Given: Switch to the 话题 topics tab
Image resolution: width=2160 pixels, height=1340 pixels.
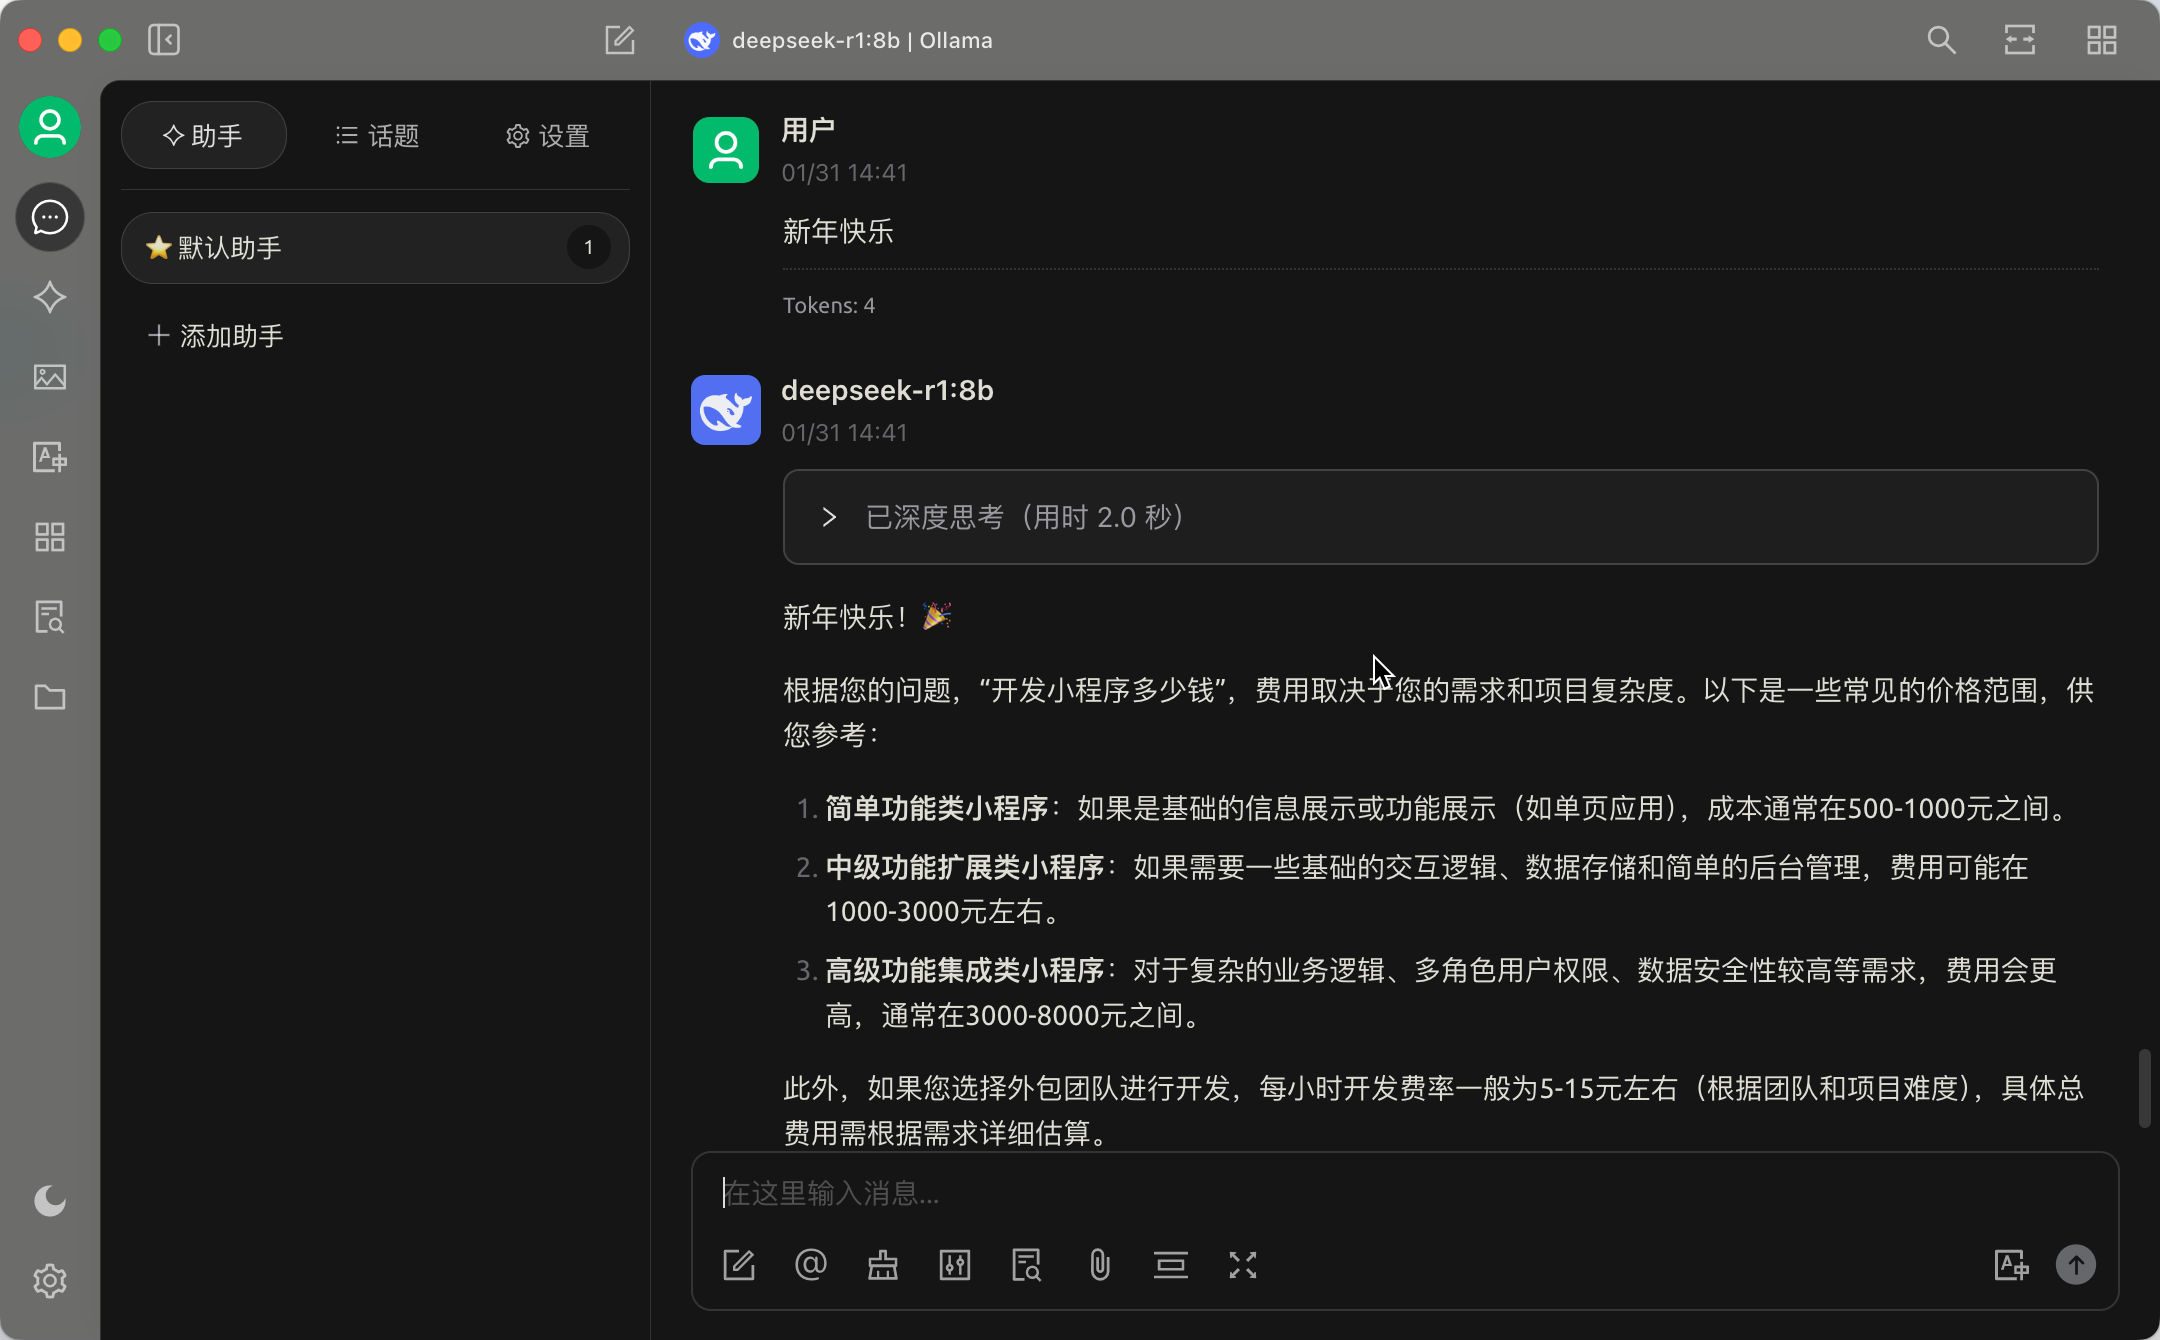Looking at the screenshot, I should coord(377,136).
